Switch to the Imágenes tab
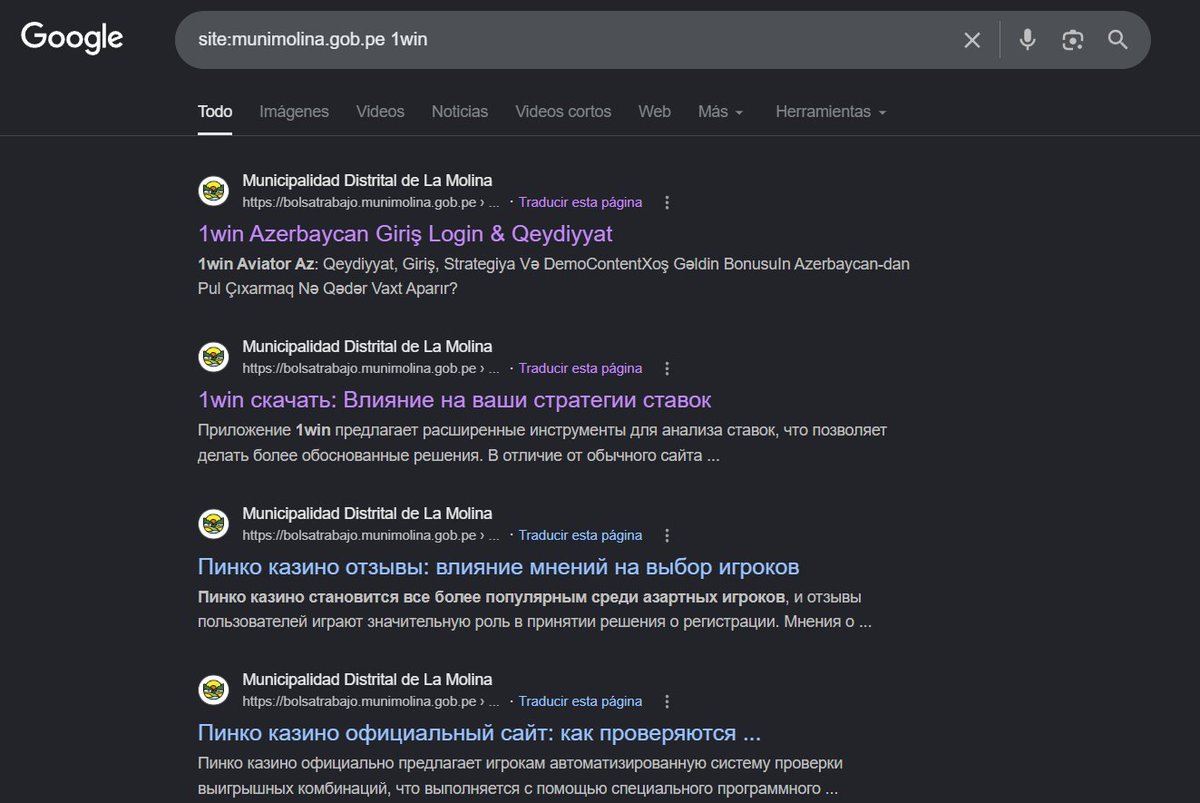1200x803 pixels. [x=294, y=112]
